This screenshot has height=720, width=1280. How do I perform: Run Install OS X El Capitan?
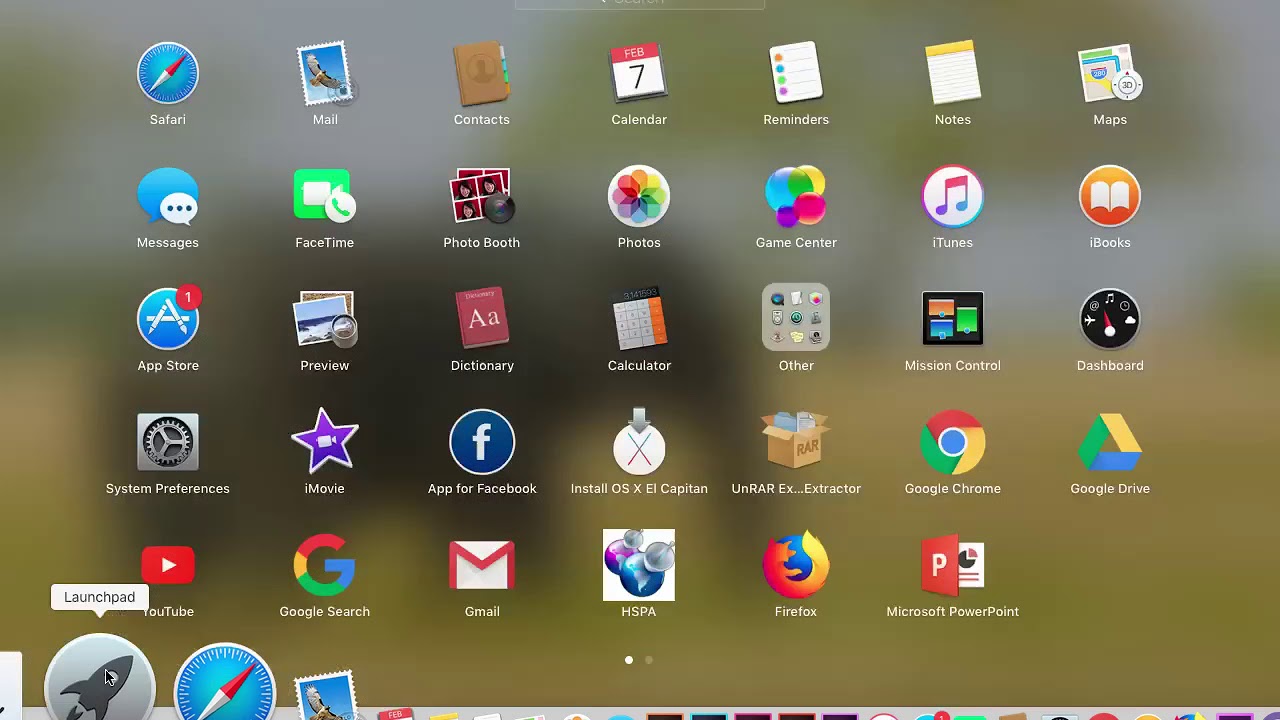[639, 443]
